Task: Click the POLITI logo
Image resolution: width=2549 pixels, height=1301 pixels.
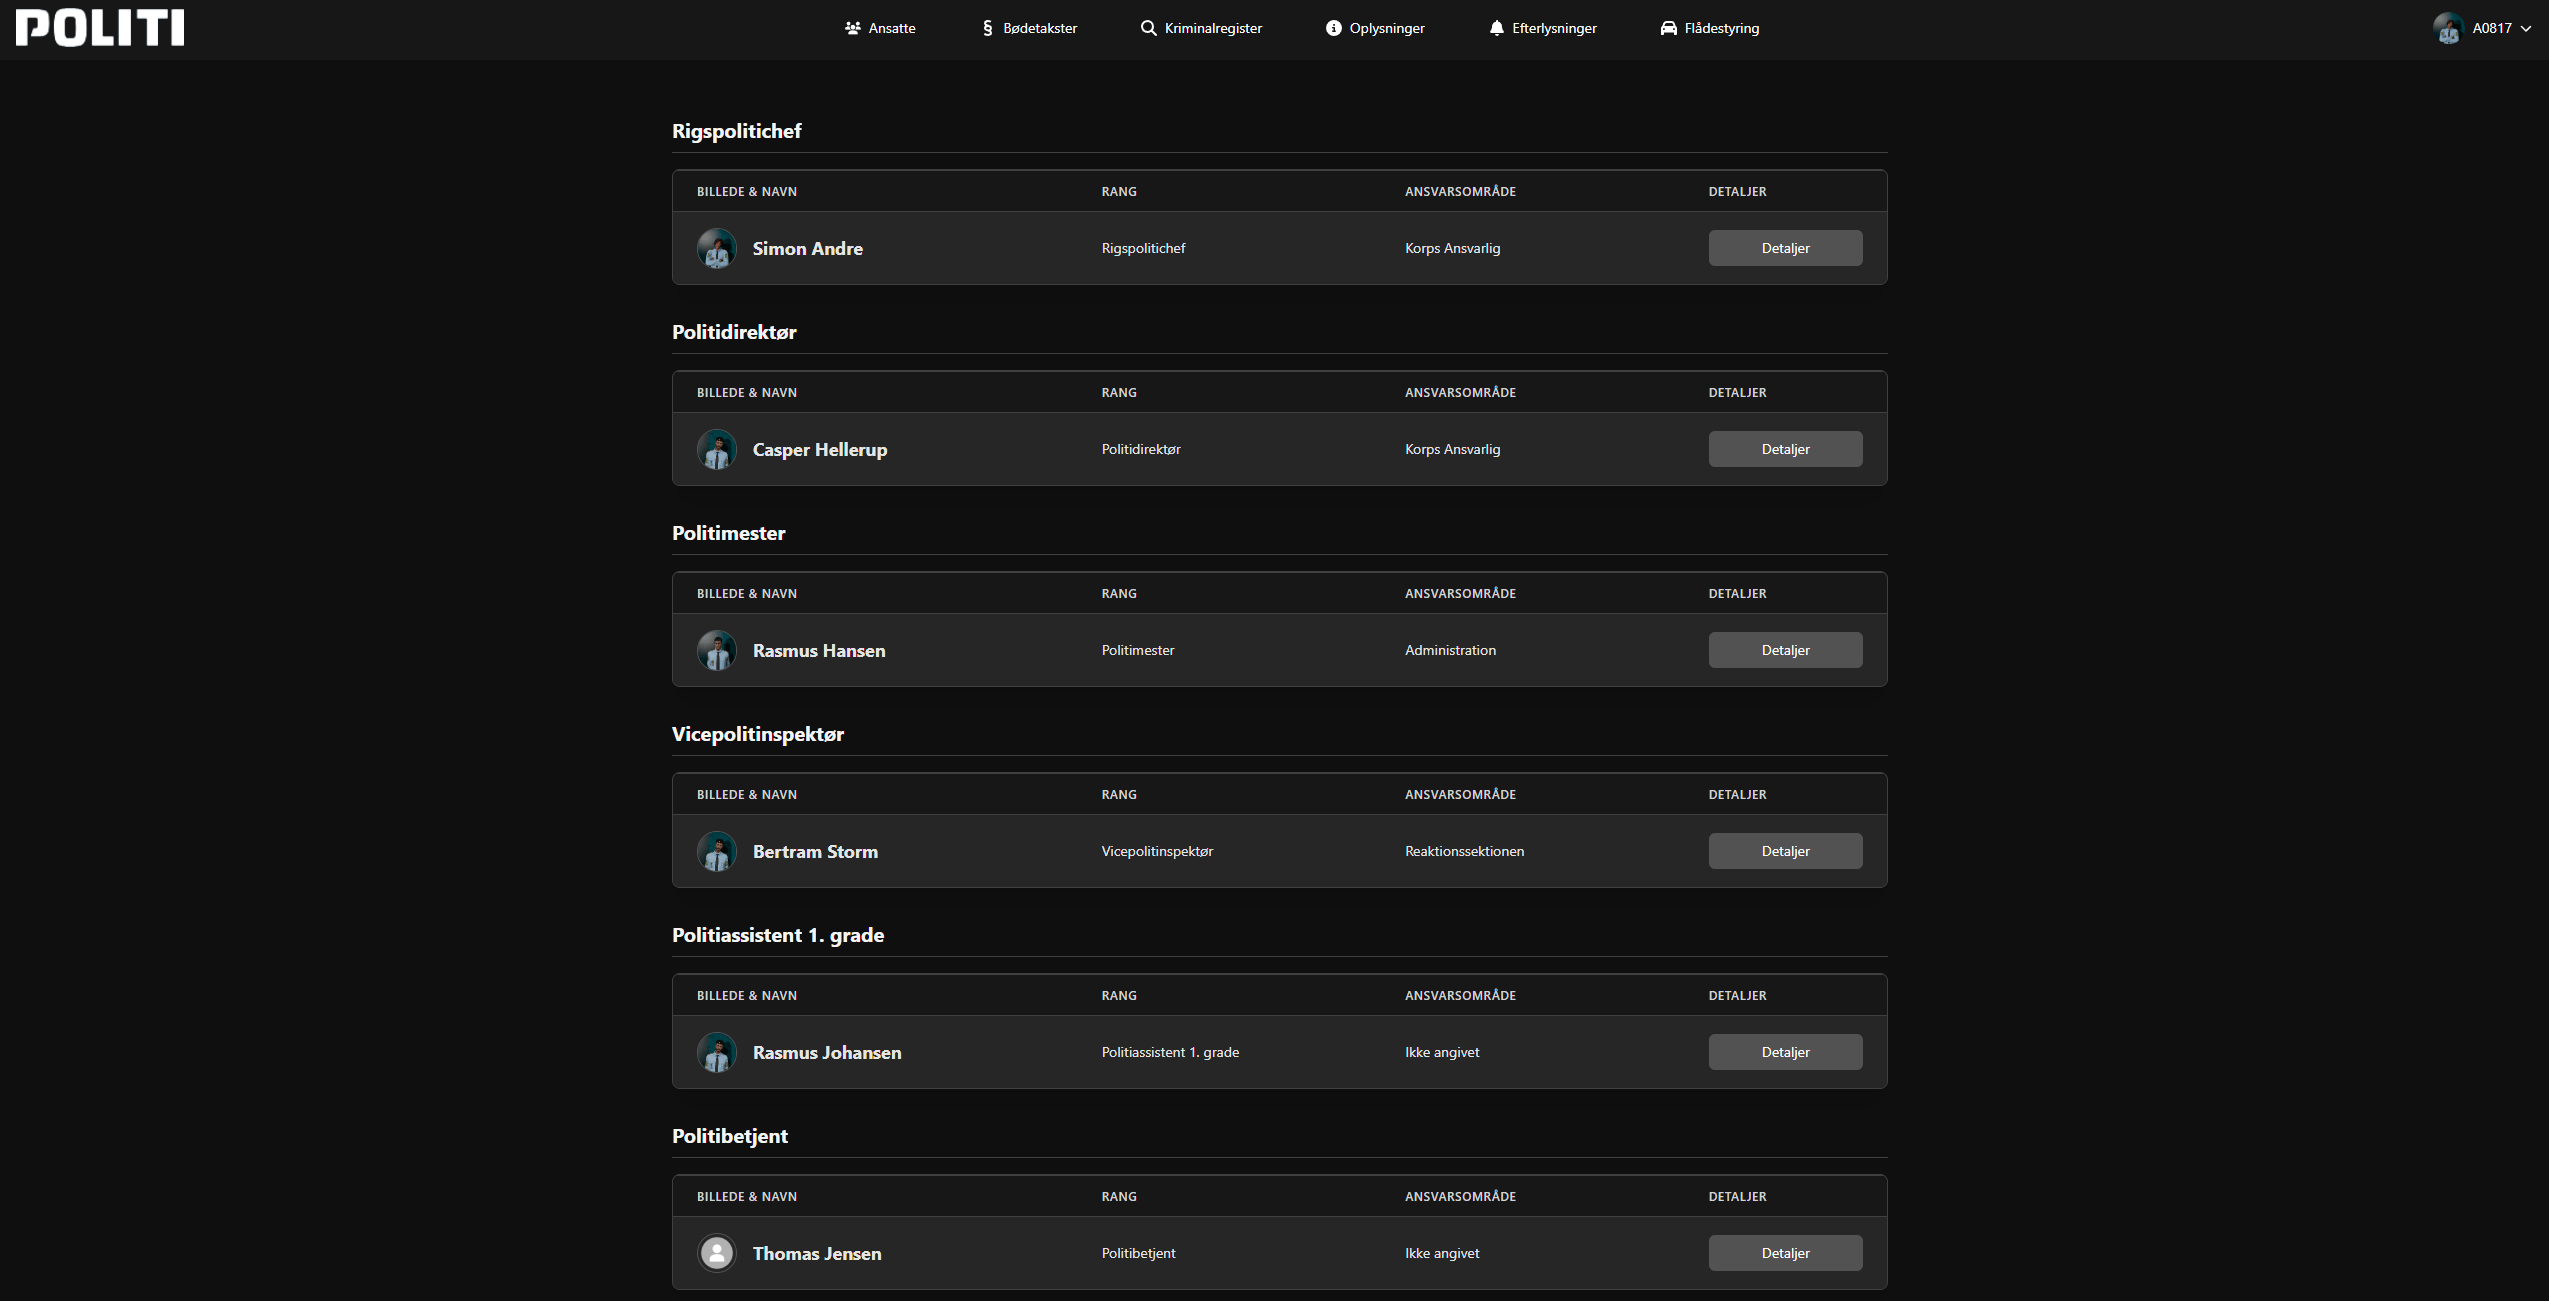Action: 100,28
